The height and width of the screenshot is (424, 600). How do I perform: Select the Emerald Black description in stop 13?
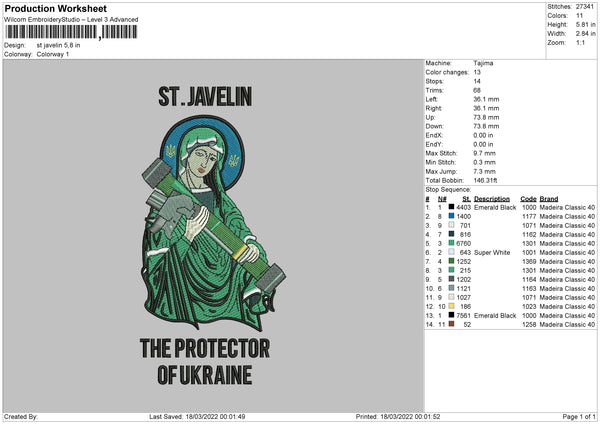click(495, 315)
